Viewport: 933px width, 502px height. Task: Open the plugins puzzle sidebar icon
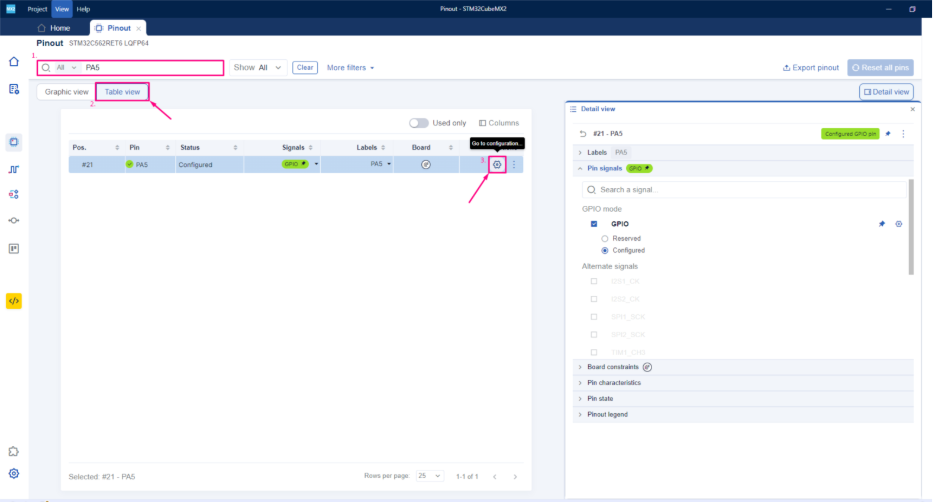tap(14, 451)
